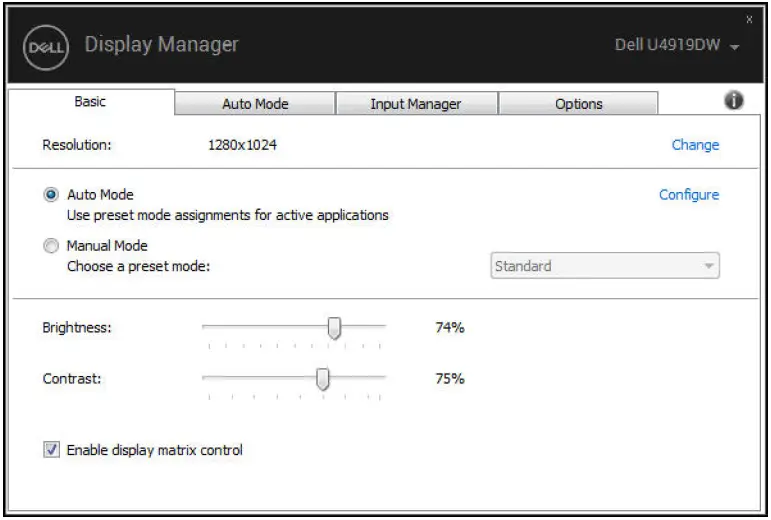
Task: Select the Auto Mode radio button
Action: 51,195
